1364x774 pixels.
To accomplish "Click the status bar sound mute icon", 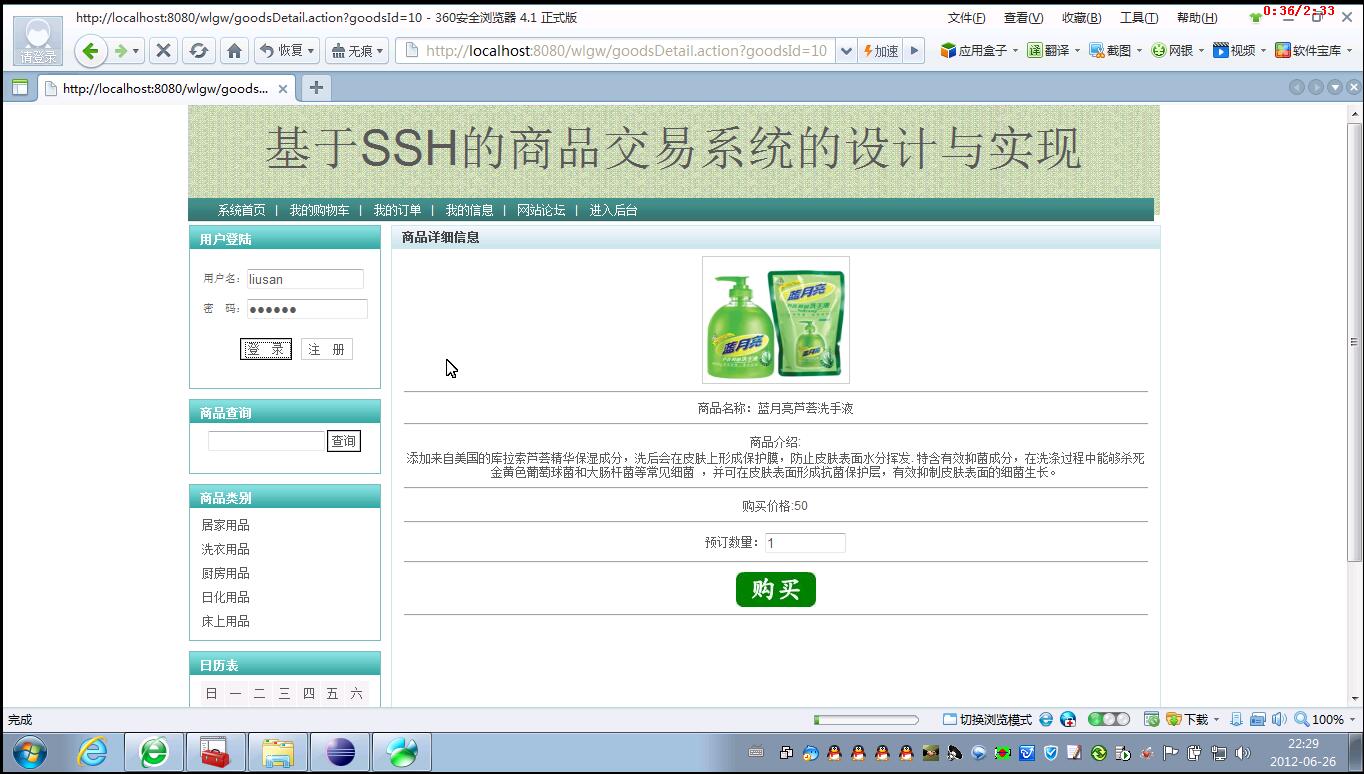I will click(1279, 719).
